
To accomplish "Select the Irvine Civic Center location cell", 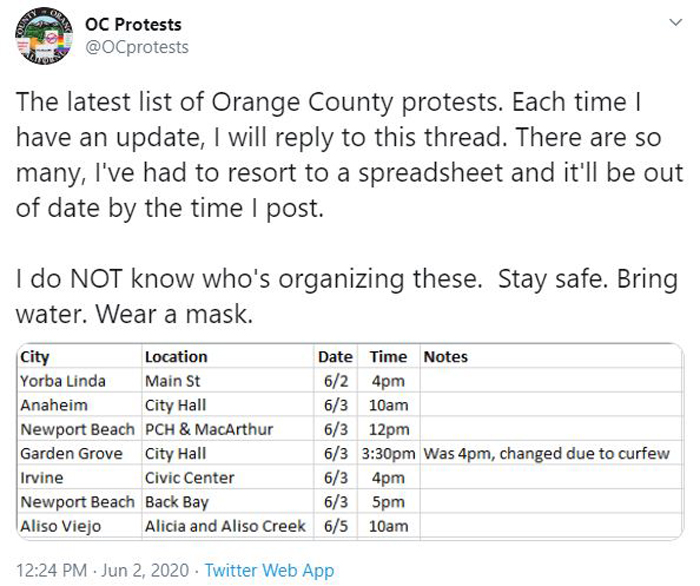I will (228, 478).
